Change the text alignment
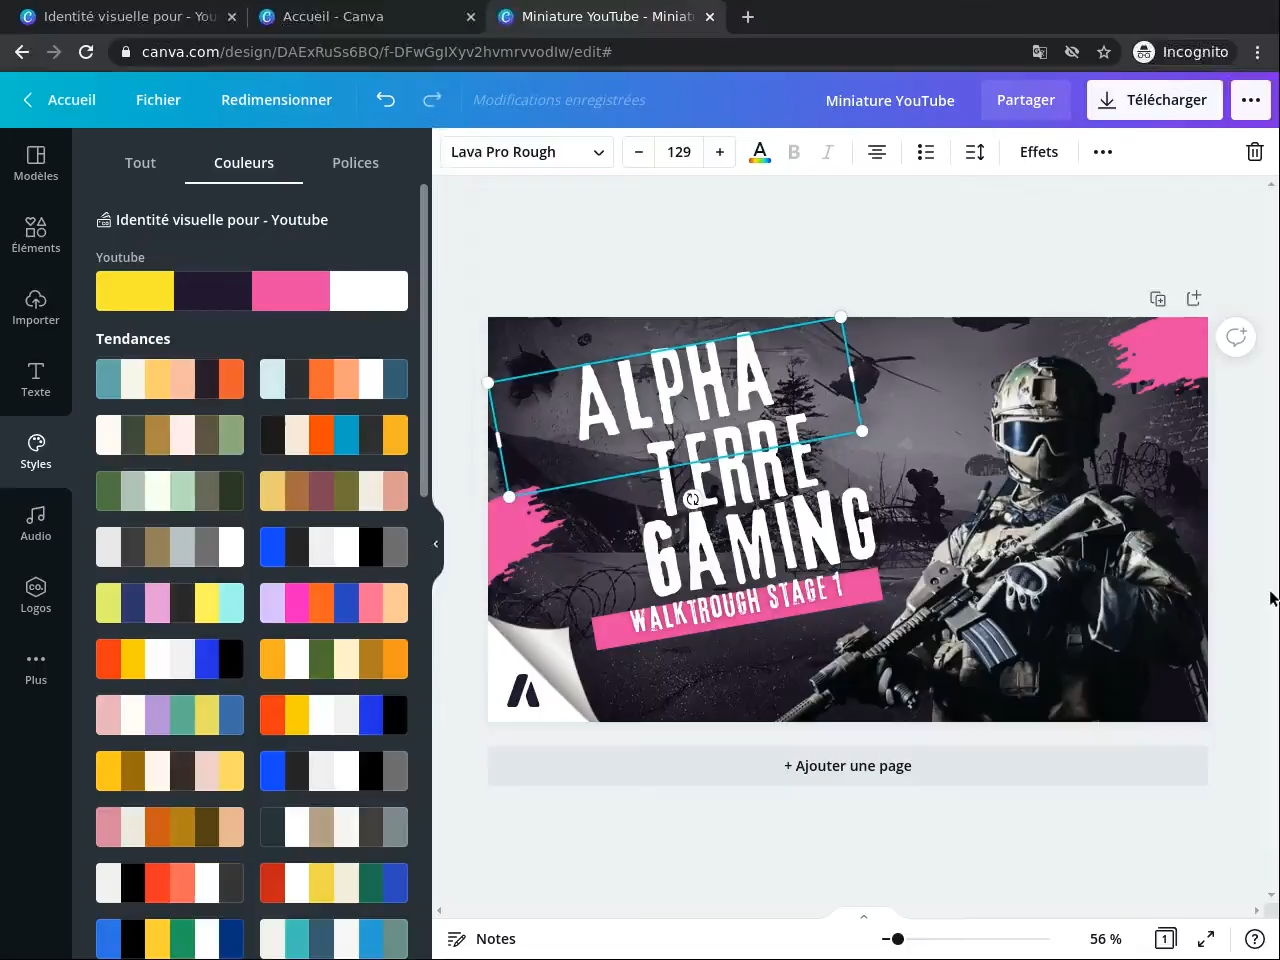 (877, 152)
